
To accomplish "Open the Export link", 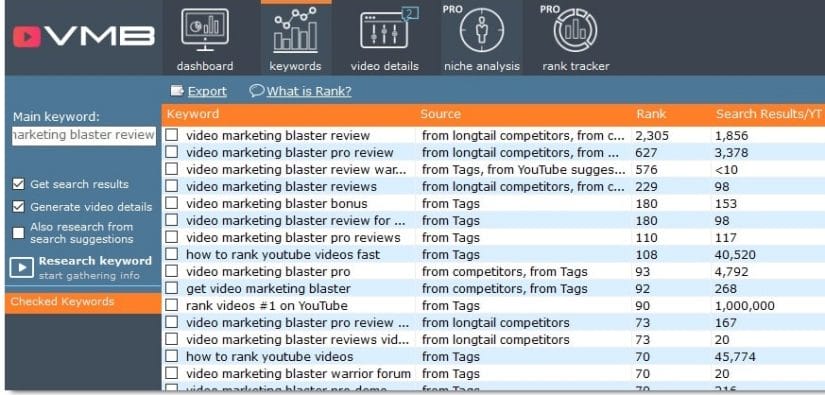I will pyautogui.click(x=207, y=92).
